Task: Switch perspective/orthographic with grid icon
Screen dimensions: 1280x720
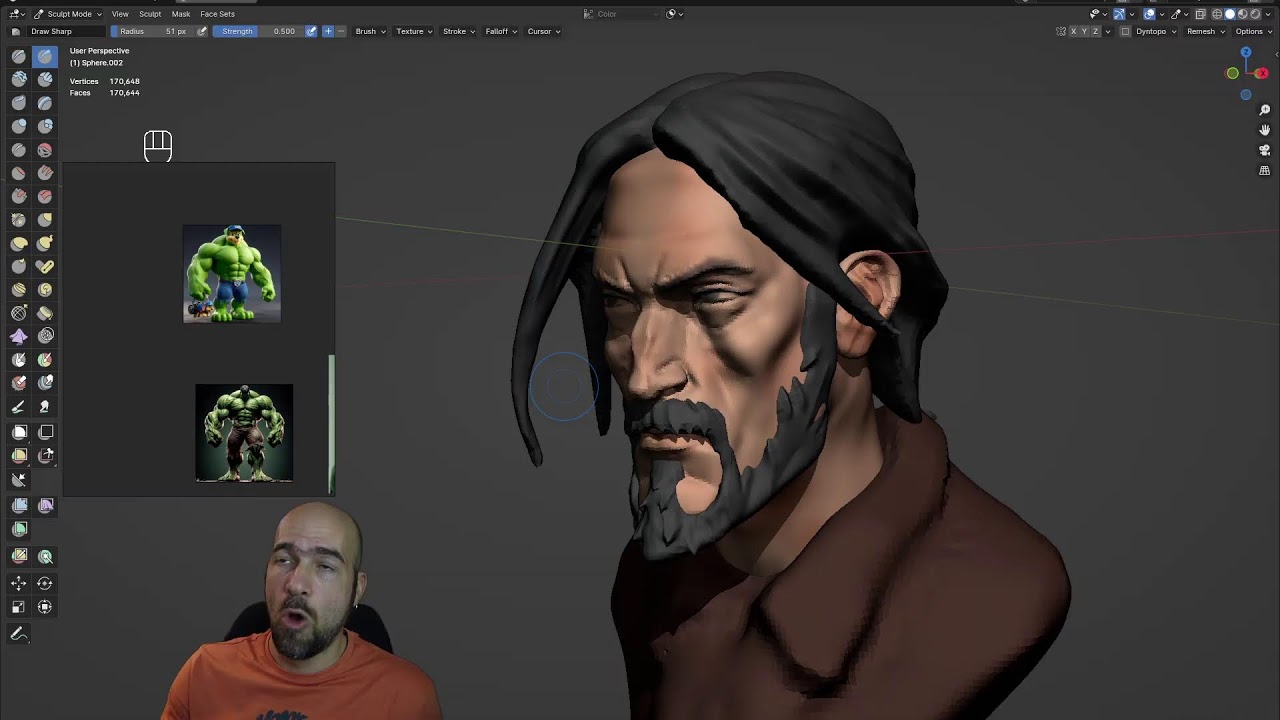Action: click(x=1264, y=171)
